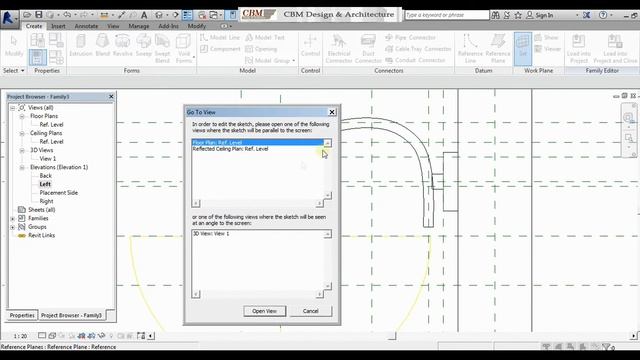Click the Modify arrow tool
640x360 pixels.
tap(14, 45)
